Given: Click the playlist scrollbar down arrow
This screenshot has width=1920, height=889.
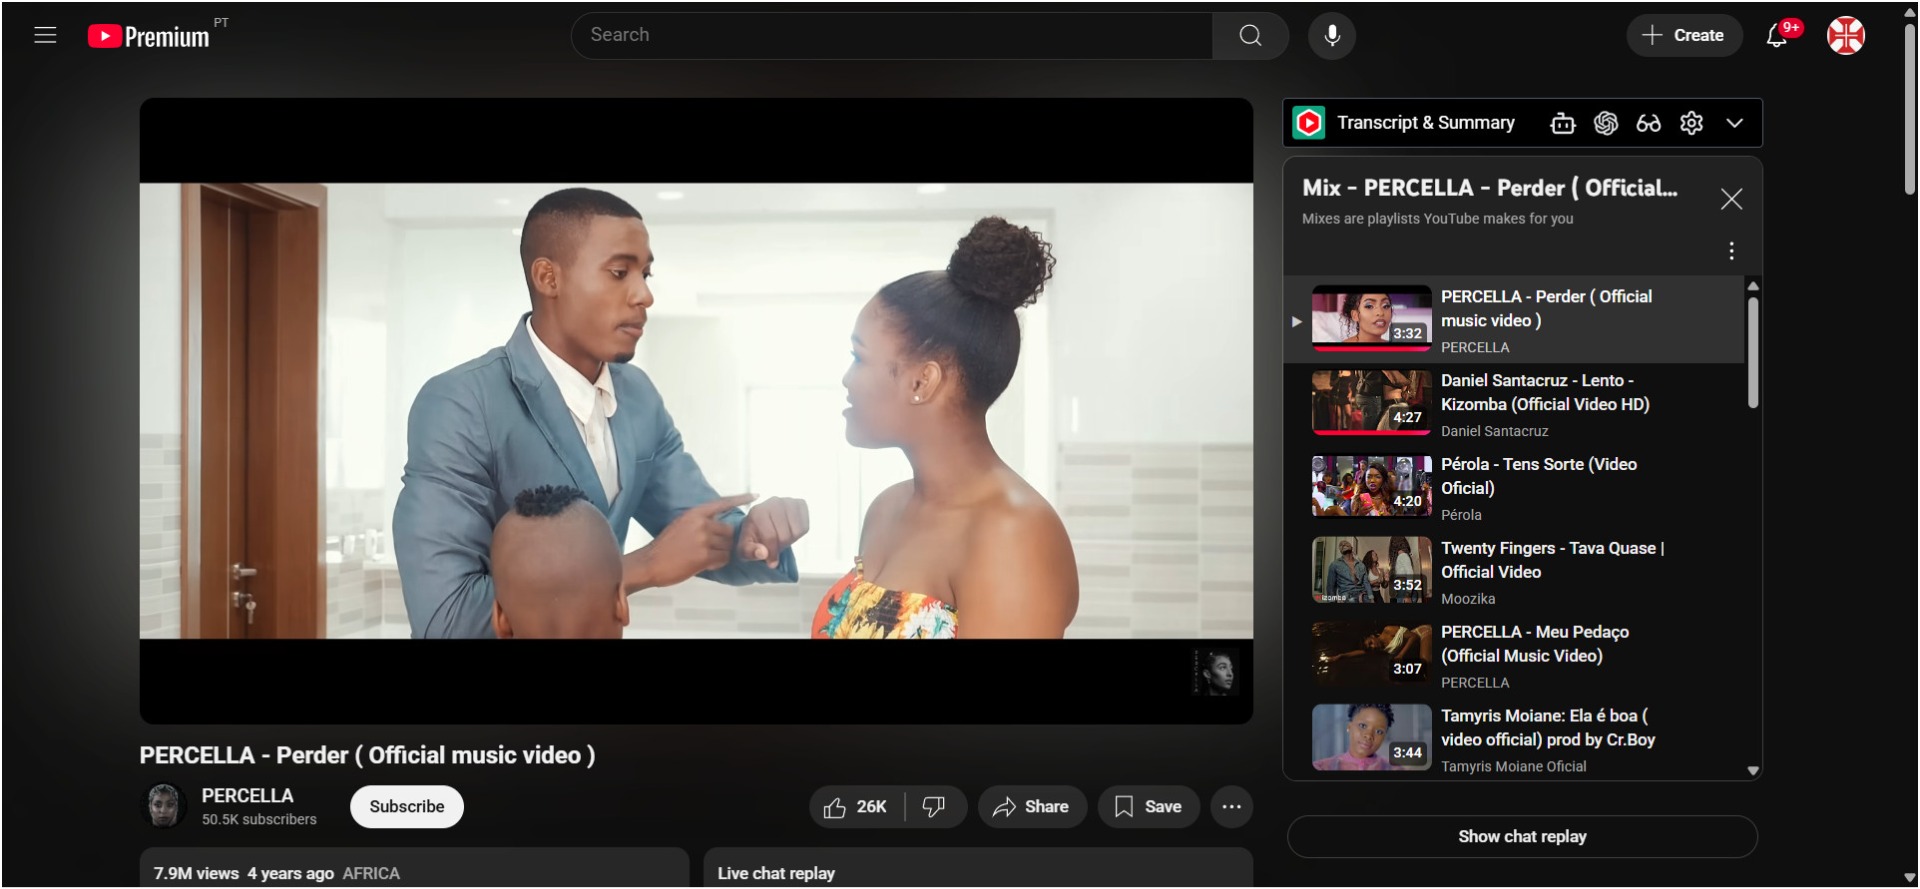Looking at the screenshot, I should tap(1752, 771).
